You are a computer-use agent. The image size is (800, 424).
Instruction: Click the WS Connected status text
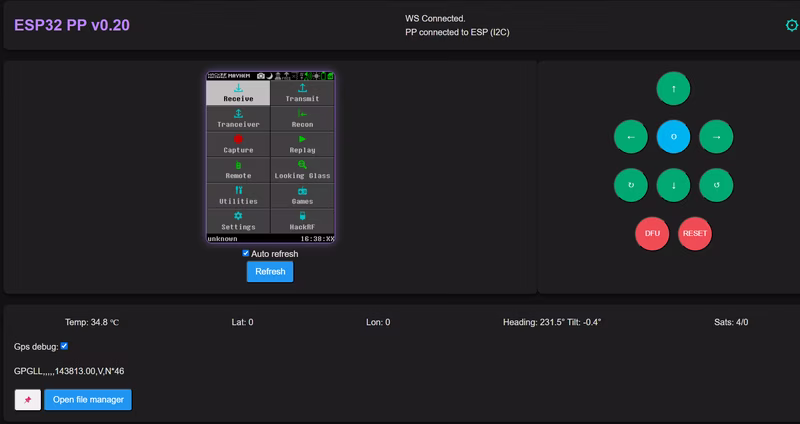pos(435,18)
